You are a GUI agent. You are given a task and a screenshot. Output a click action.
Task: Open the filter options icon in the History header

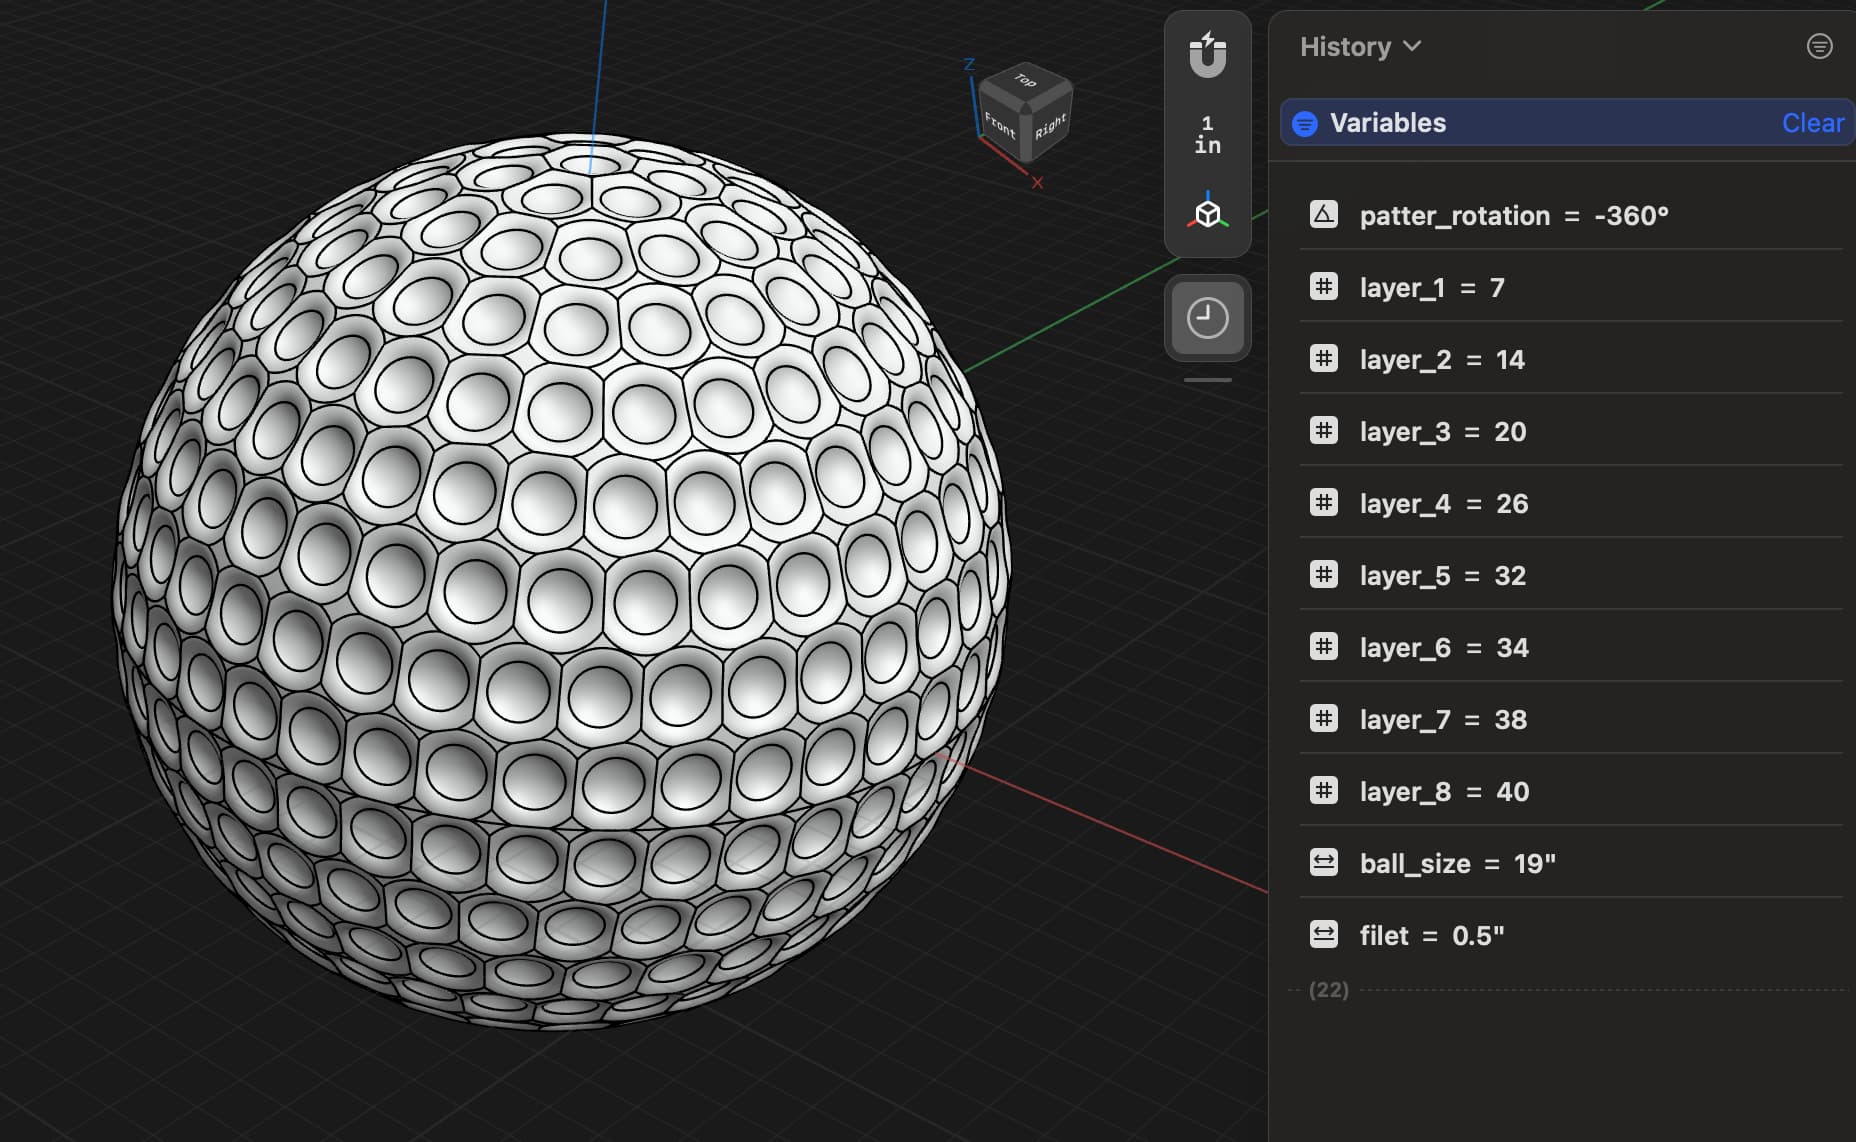click(1819, 46)
